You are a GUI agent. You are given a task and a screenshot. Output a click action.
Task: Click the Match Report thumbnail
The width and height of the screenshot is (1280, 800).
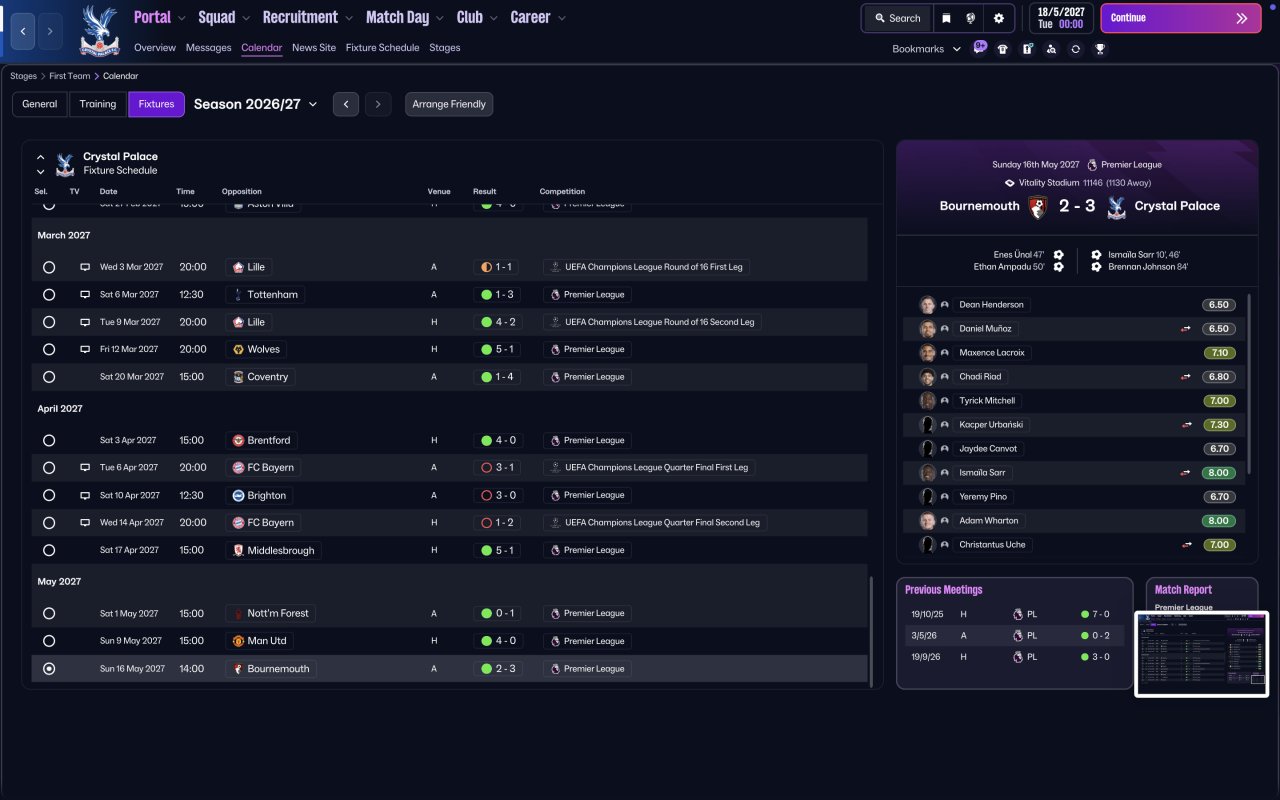(x=1202, y=653)
